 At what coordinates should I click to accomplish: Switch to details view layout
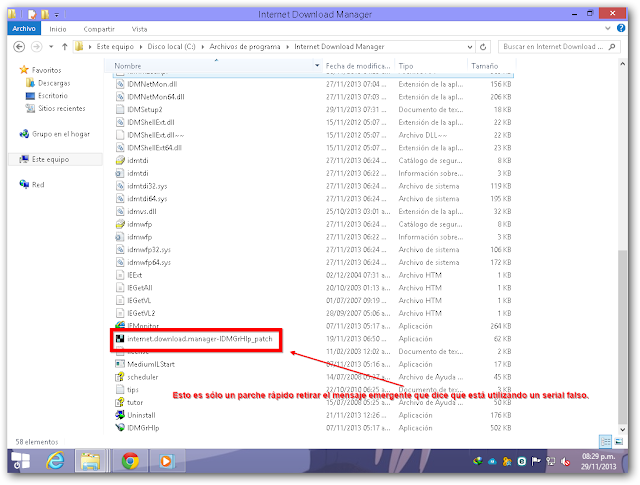605,441
